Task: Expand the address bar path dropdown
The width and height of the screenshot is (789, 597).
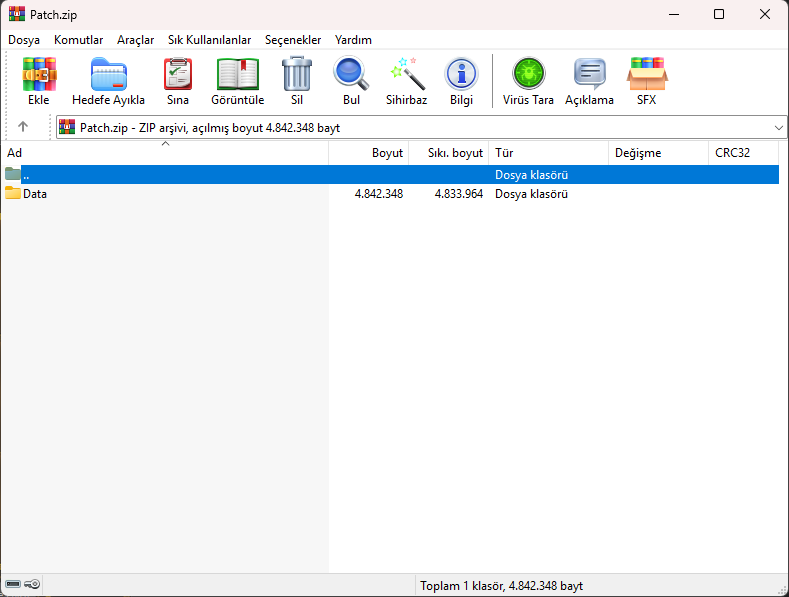Action: pos(778,128)
